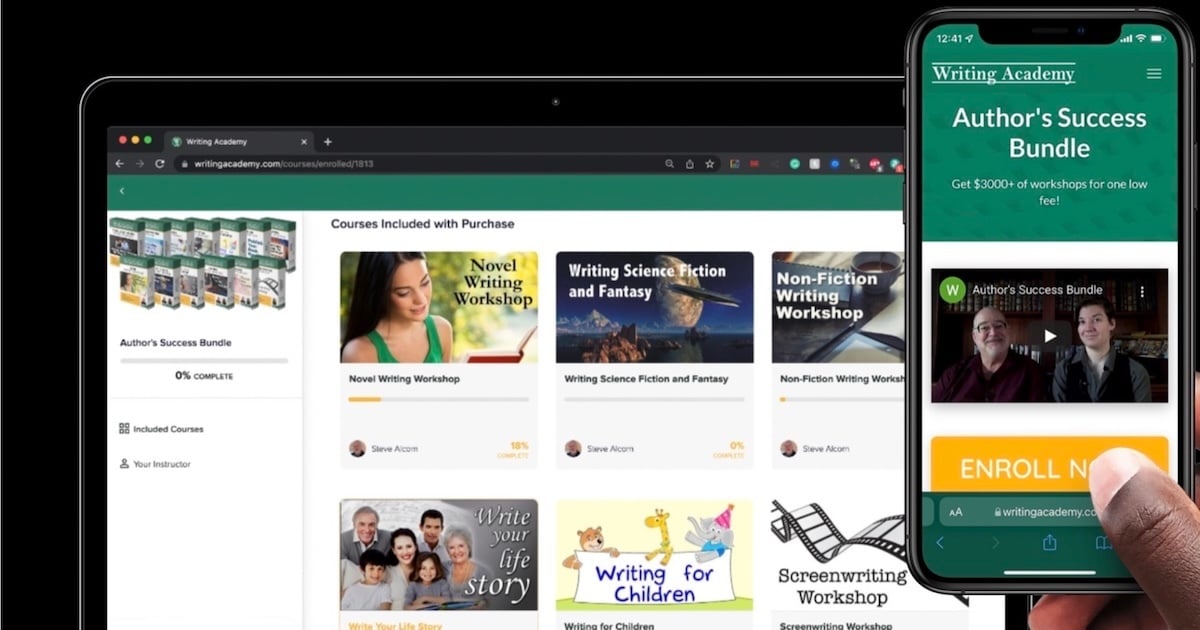Image resolution: width=1200 pixels, height=630 pixels.
Task: Click the green circle browser extension
Action: coord(795,163)
